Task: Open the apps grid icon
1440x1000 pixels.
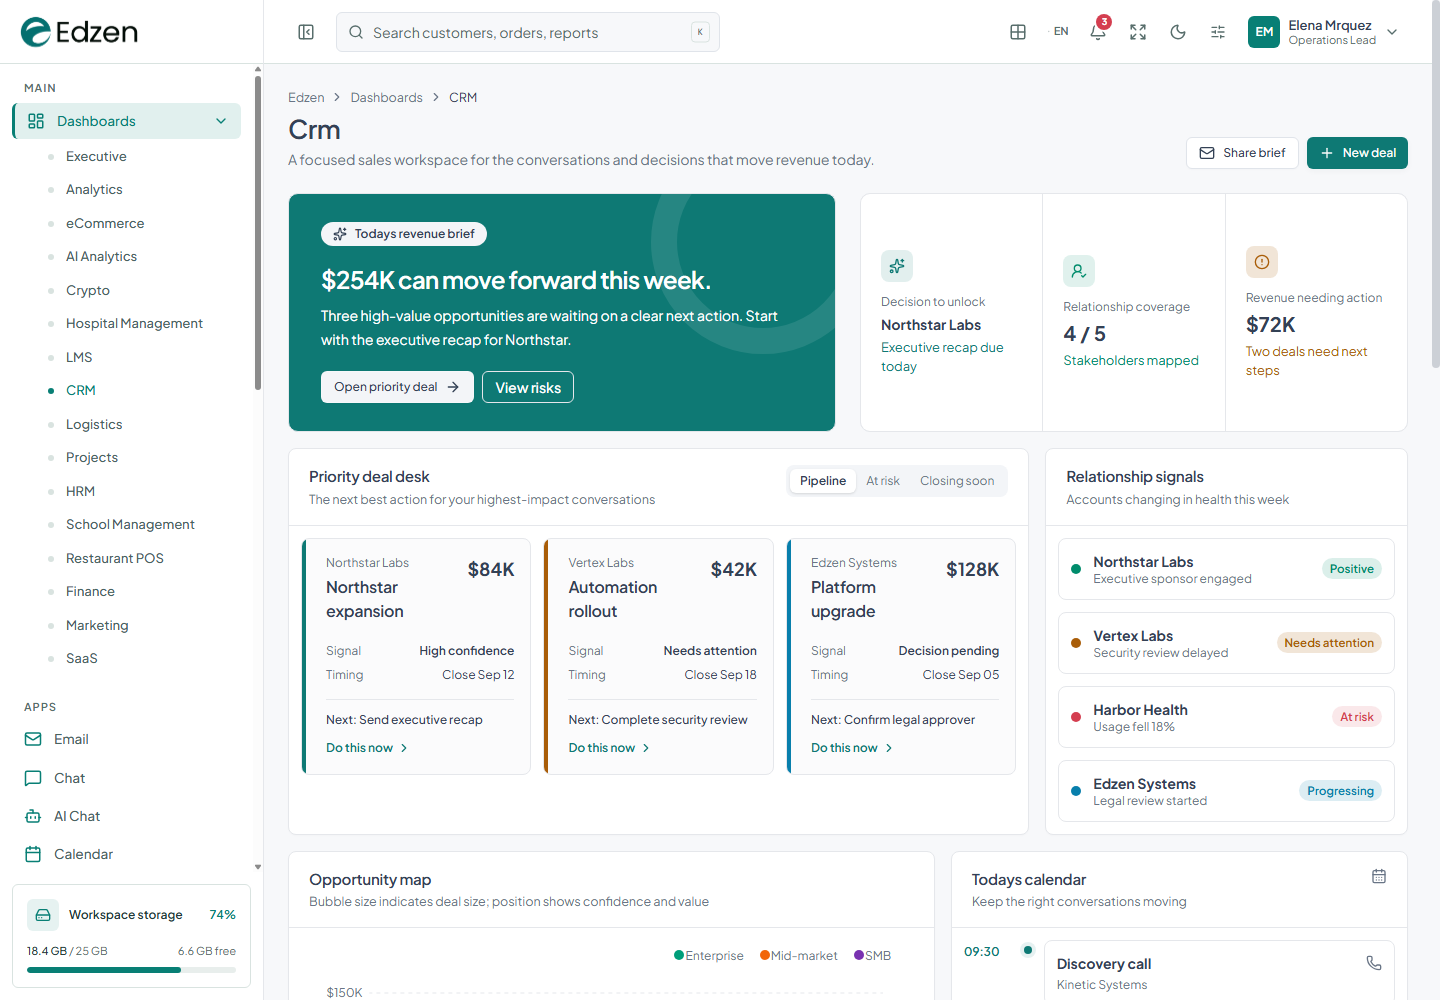Action: point(1018,32)
